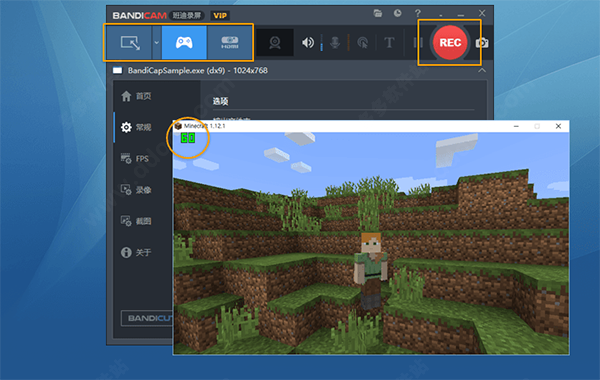The image size is (600, 380).
Task: Toggle the speaker sound icon
Action: pos(308,42)
